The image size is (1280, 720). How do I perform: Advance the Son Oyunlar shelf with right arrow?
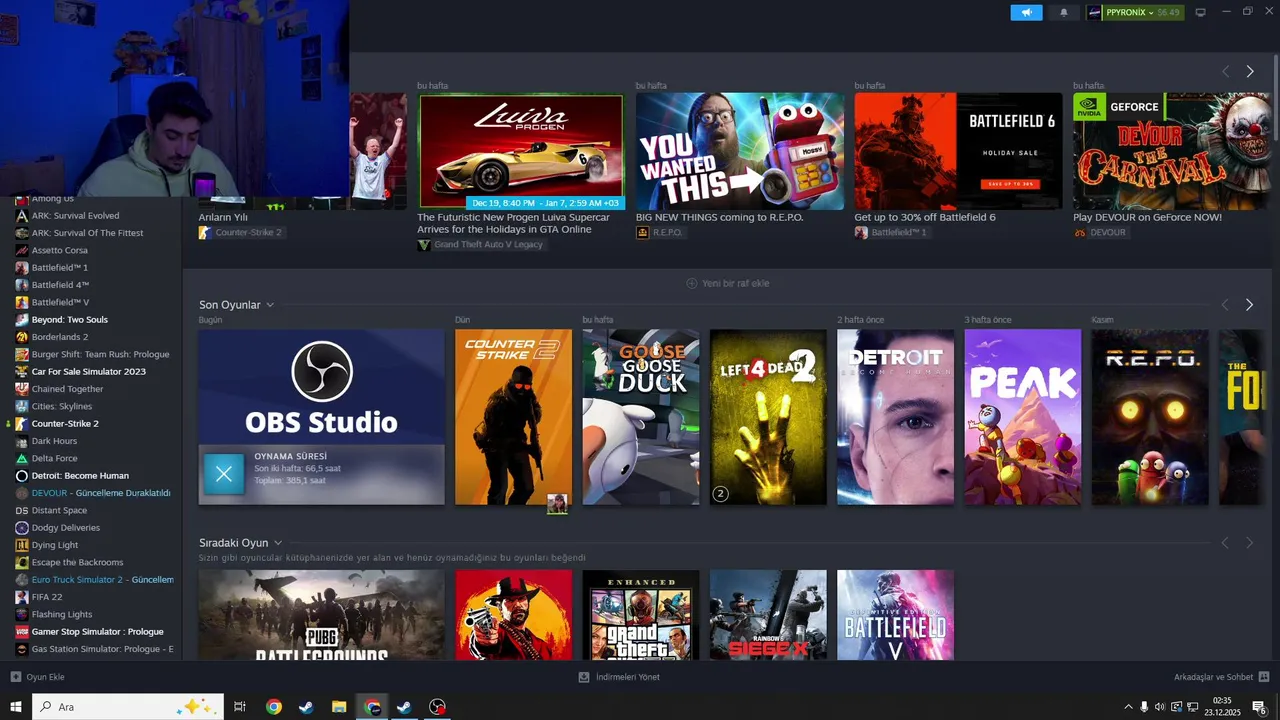tap(1250, 305)
